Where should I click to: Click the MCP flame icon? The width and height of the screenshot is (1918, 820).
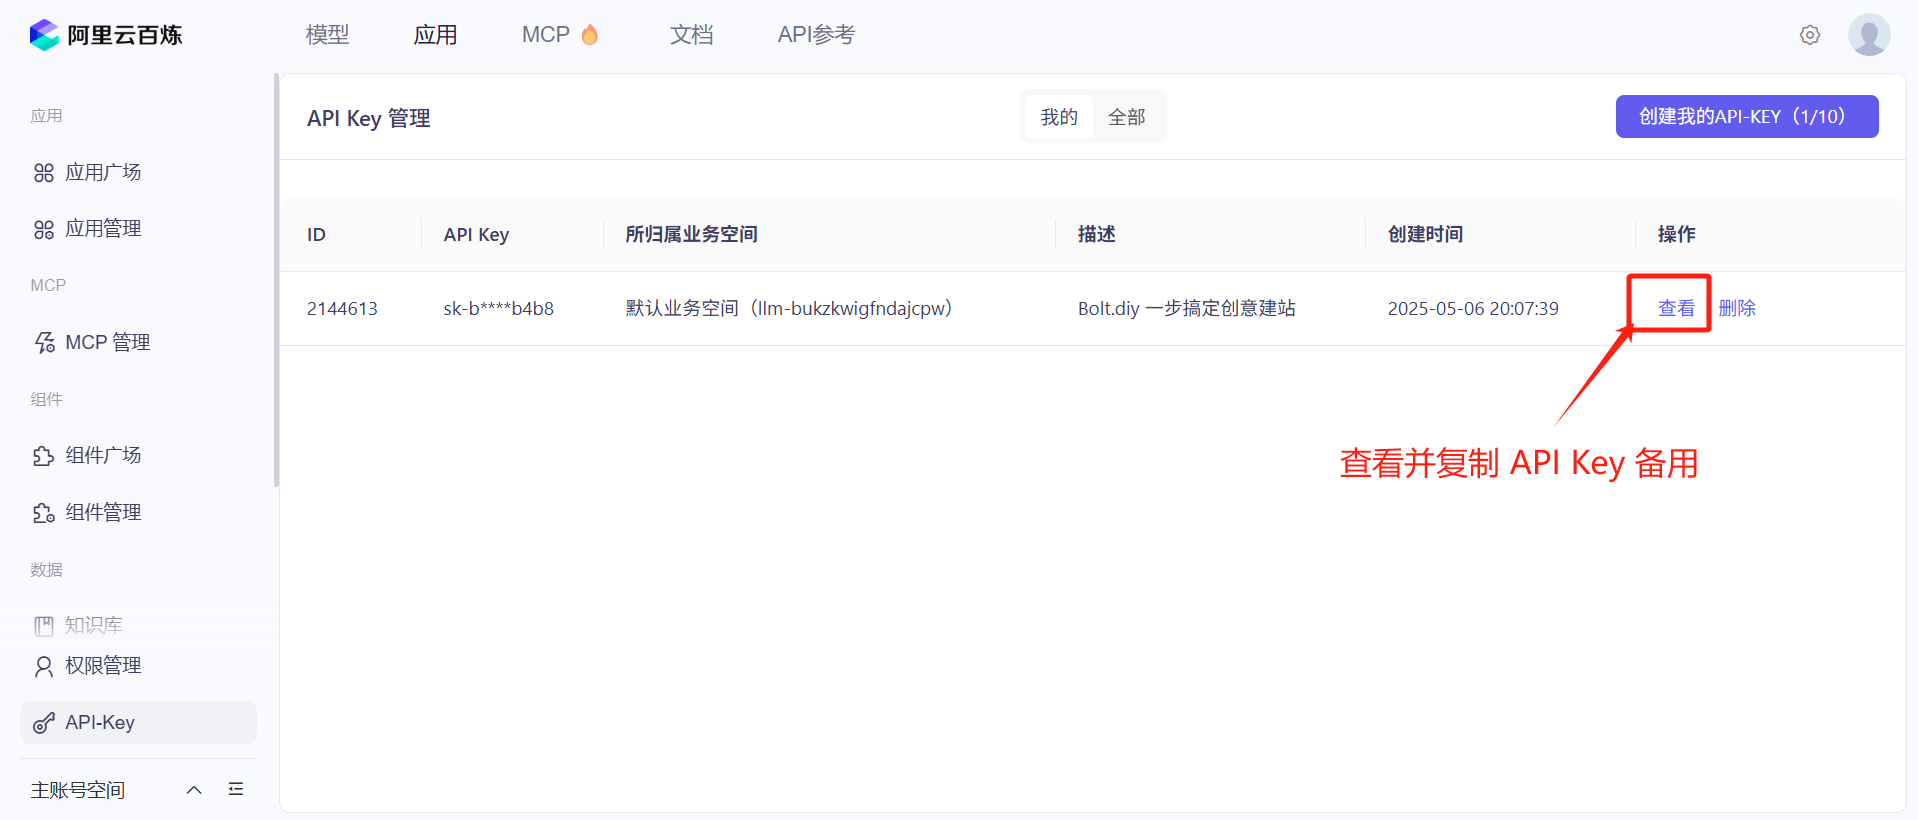(x=590, y=35)
